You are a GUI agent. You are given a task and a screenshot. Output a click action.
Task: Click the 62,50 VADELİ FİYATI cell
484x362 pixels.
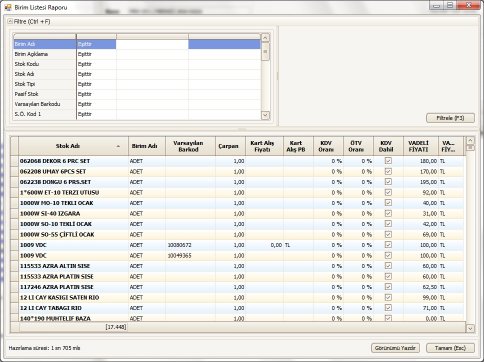421,287
